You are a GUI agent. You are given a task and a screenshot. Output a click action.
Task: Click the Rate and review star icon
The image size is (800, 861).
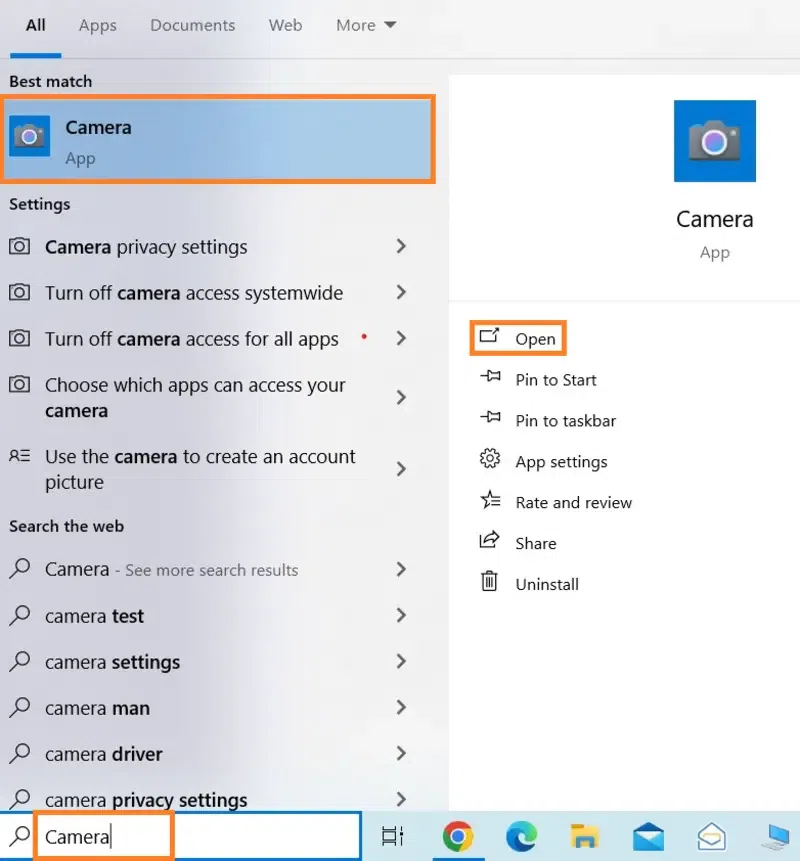click(x=490, y=500)
